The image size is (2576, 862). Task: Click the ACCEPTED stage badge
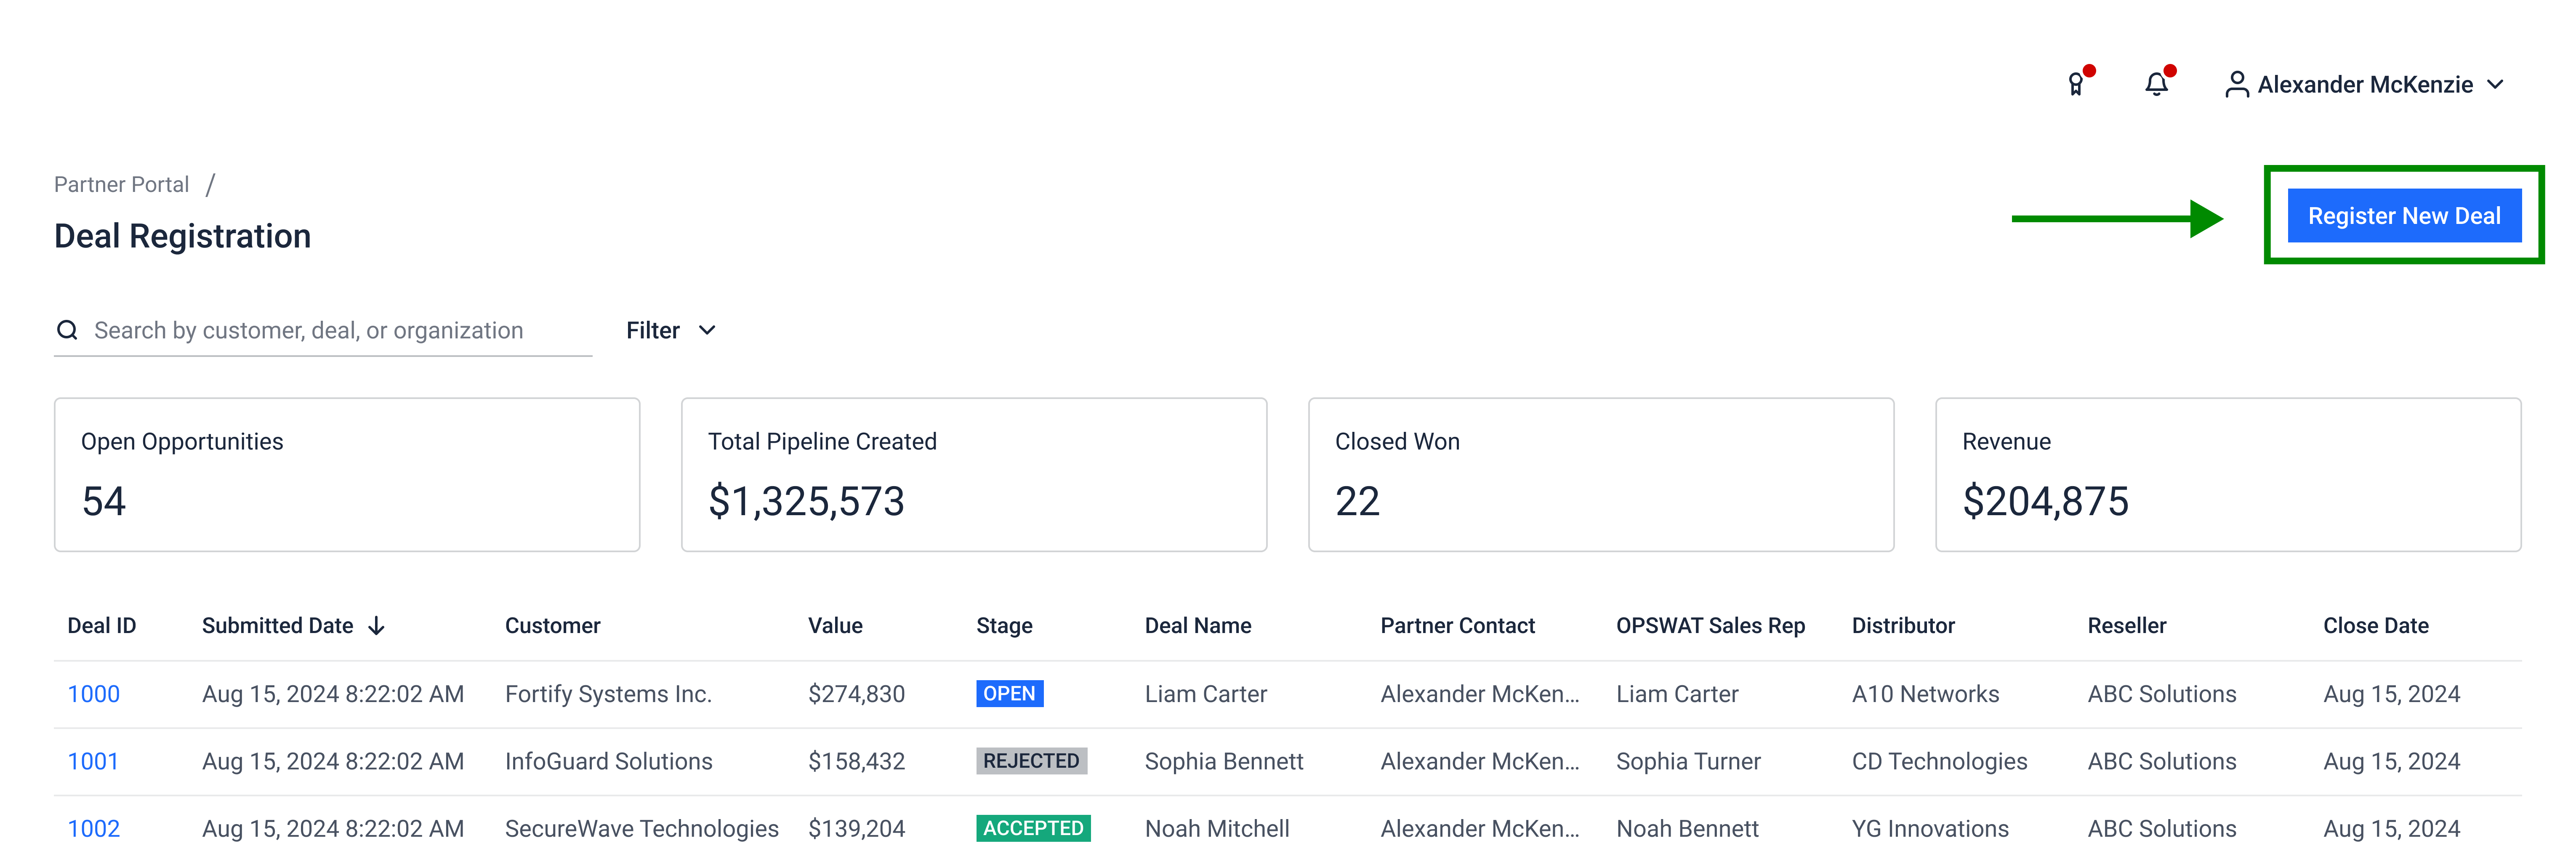coord(1033,828)
